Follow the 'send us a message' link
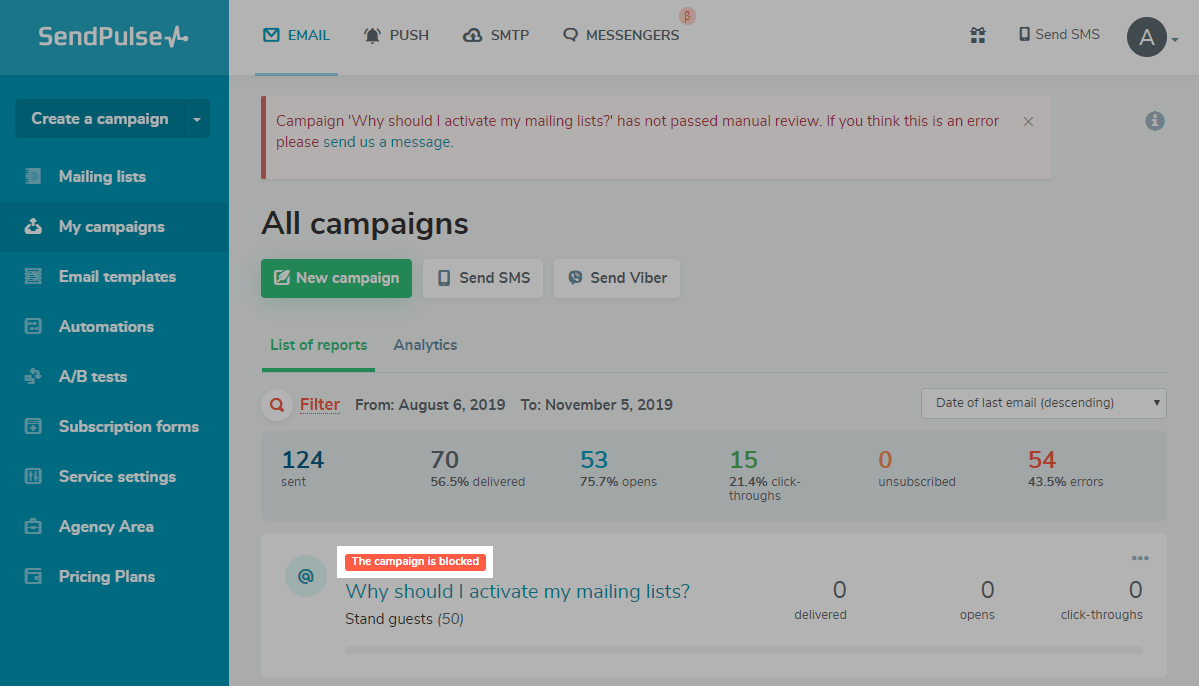 pos(387,142)
